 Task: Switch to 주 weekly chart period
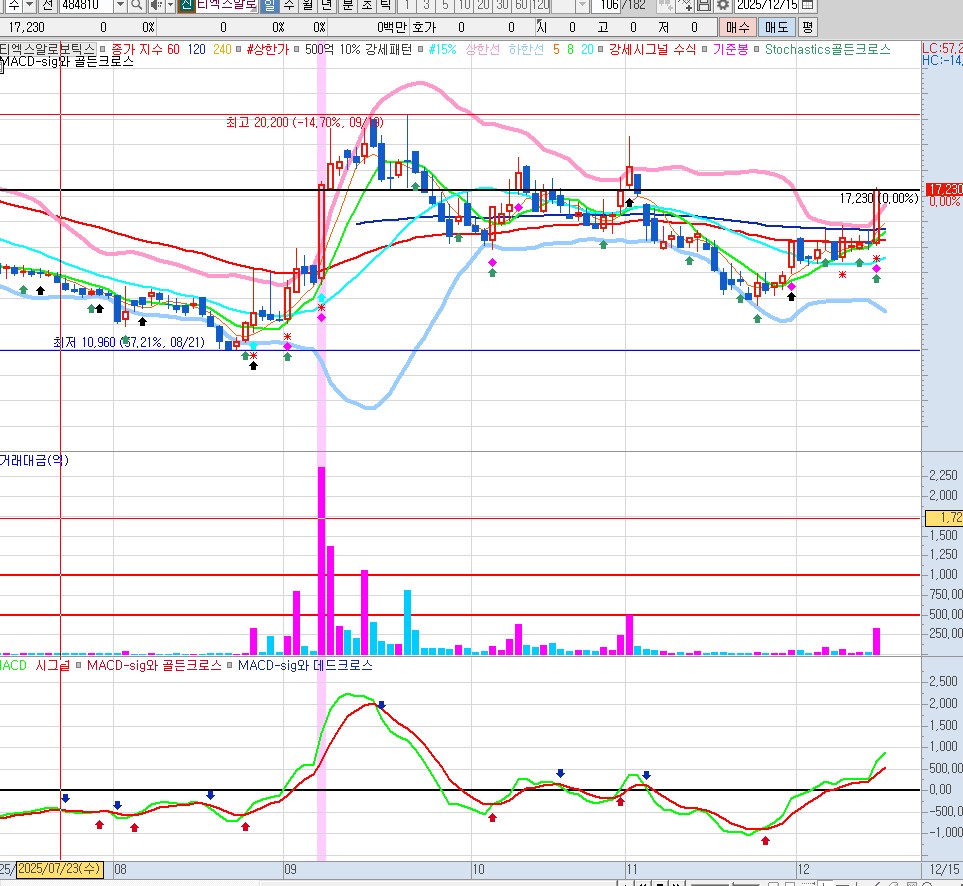click(289, 6)
